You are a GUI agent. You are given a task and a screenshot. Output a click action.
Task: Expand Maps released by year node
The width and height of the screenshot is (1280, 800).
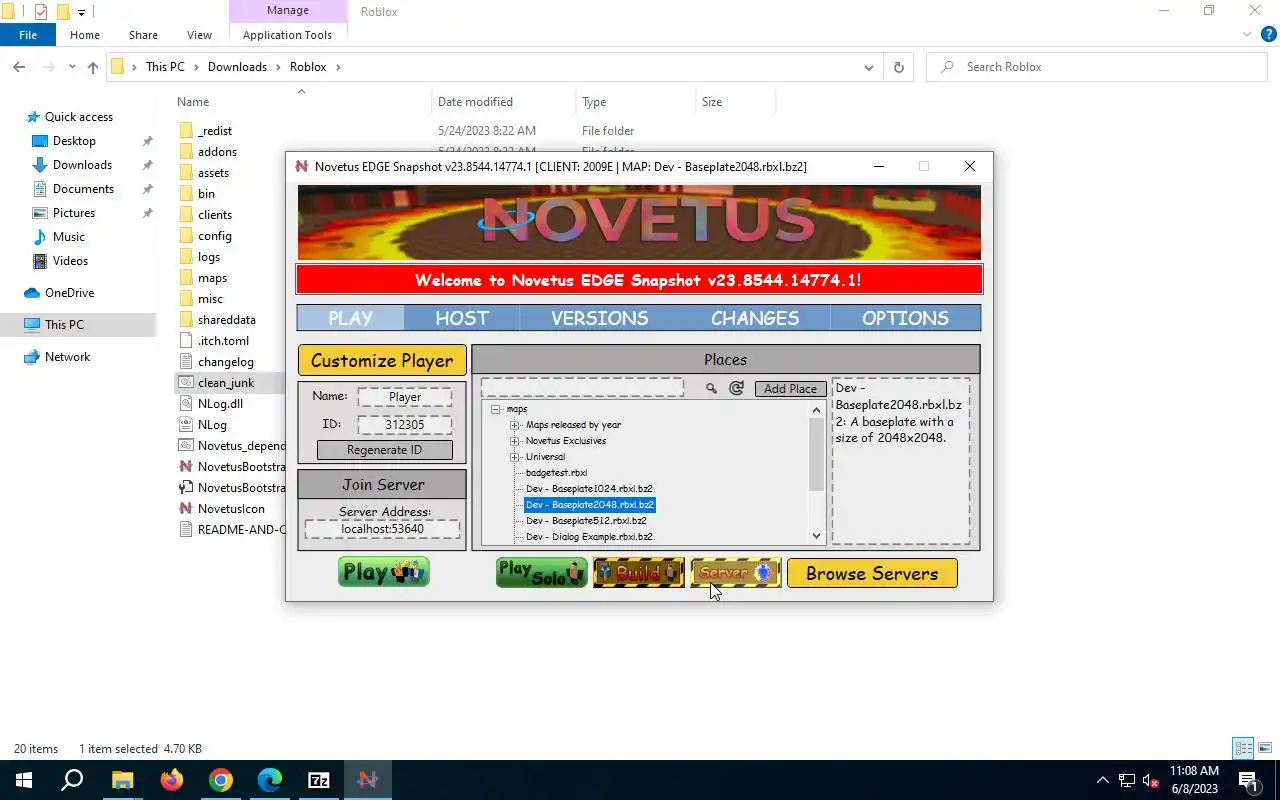coord(514,425)
